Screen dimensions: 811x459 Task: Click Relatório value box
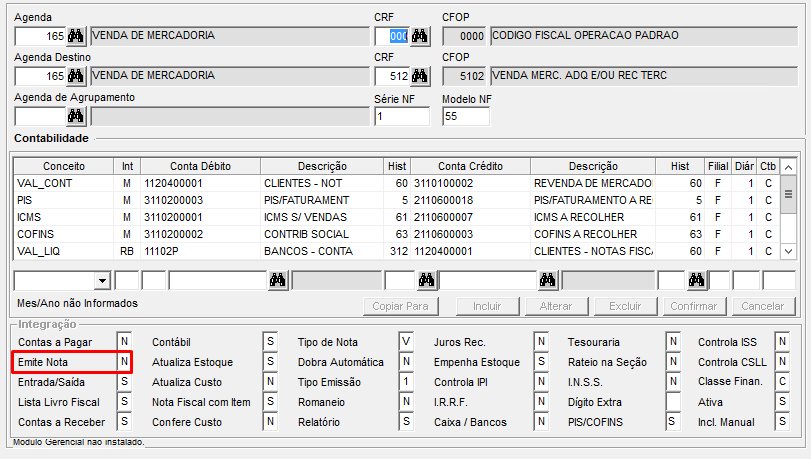click(x=406, y=422)
